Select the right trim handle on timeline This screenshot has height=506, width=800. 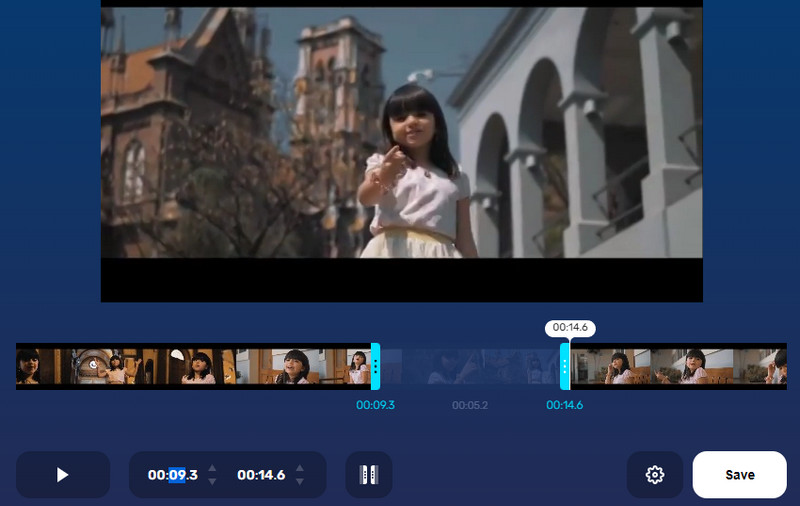(x=565, y=366)
